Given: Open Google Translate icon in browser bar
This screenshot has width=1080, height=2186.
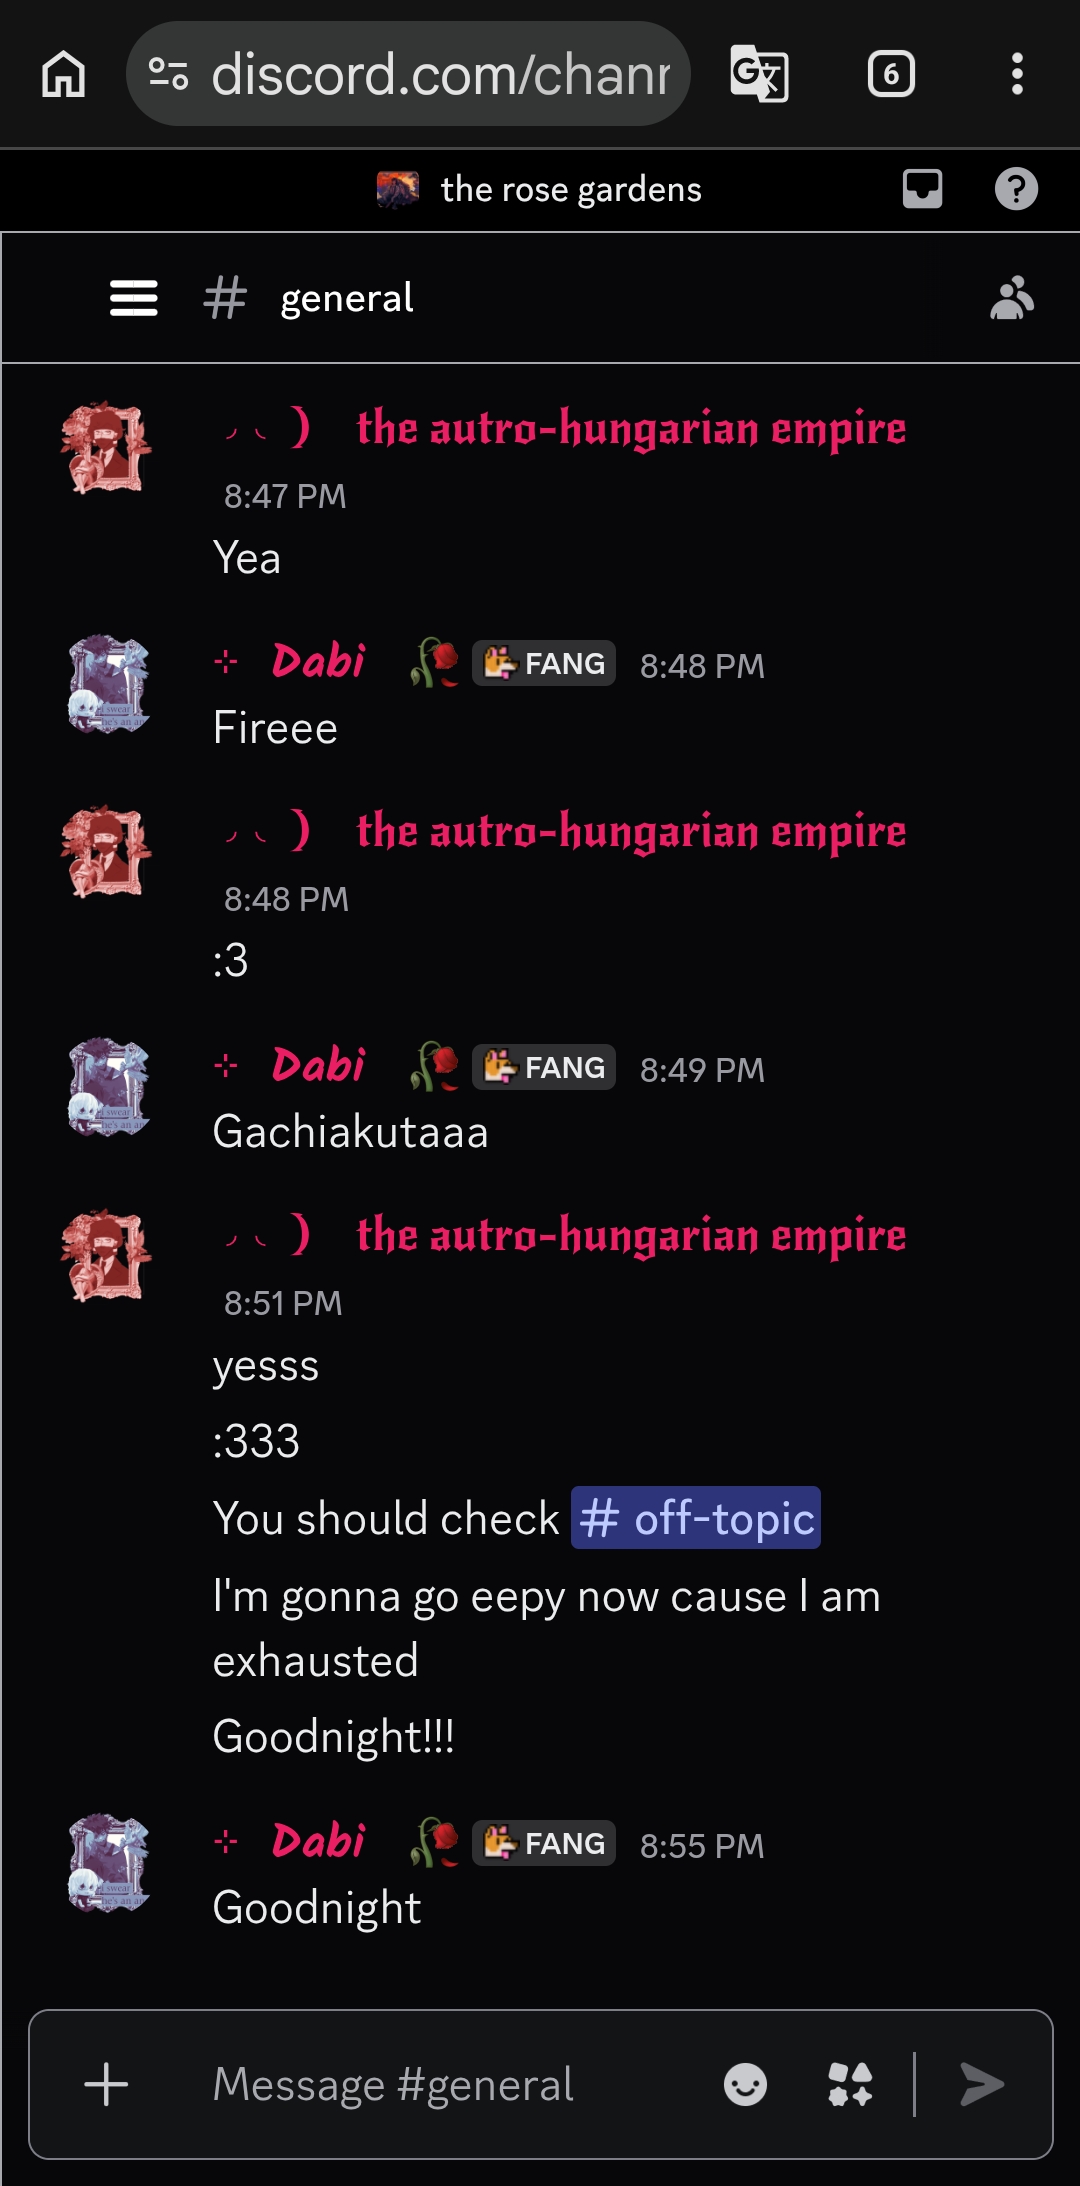Looking at the screenshot, I should 759,74.
